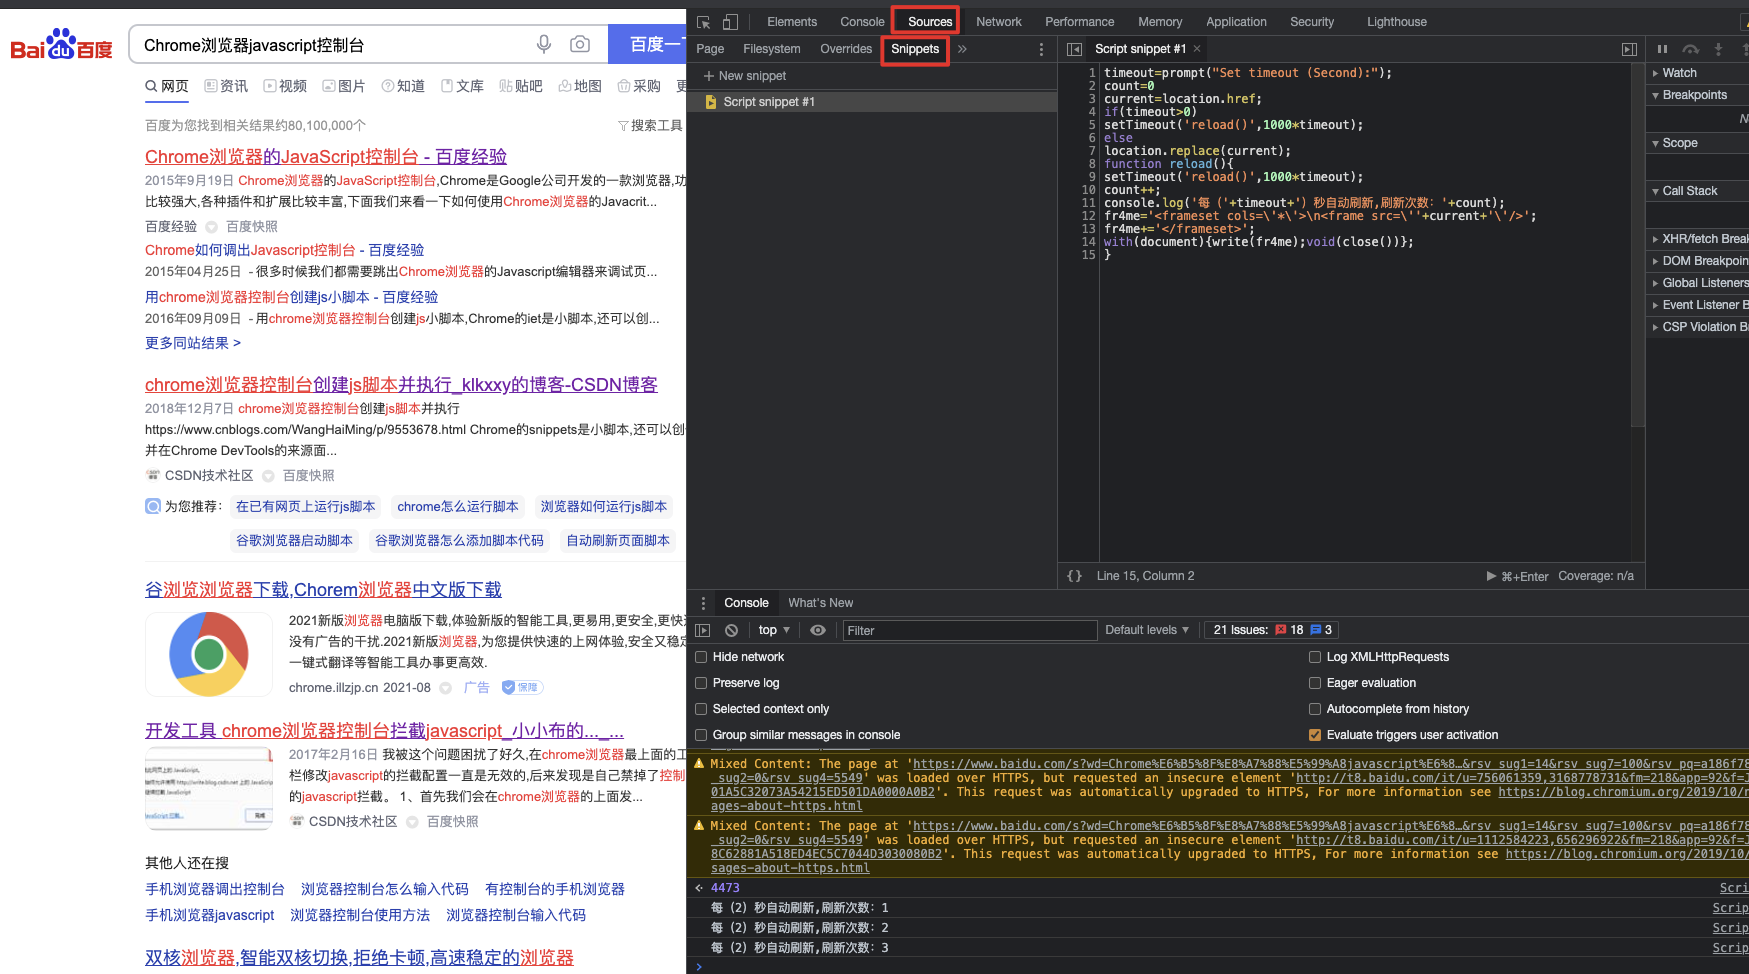Select the inspect element tool in DevTools
The height and width of the screenshot is (974, 1749).
coord(703,21)
